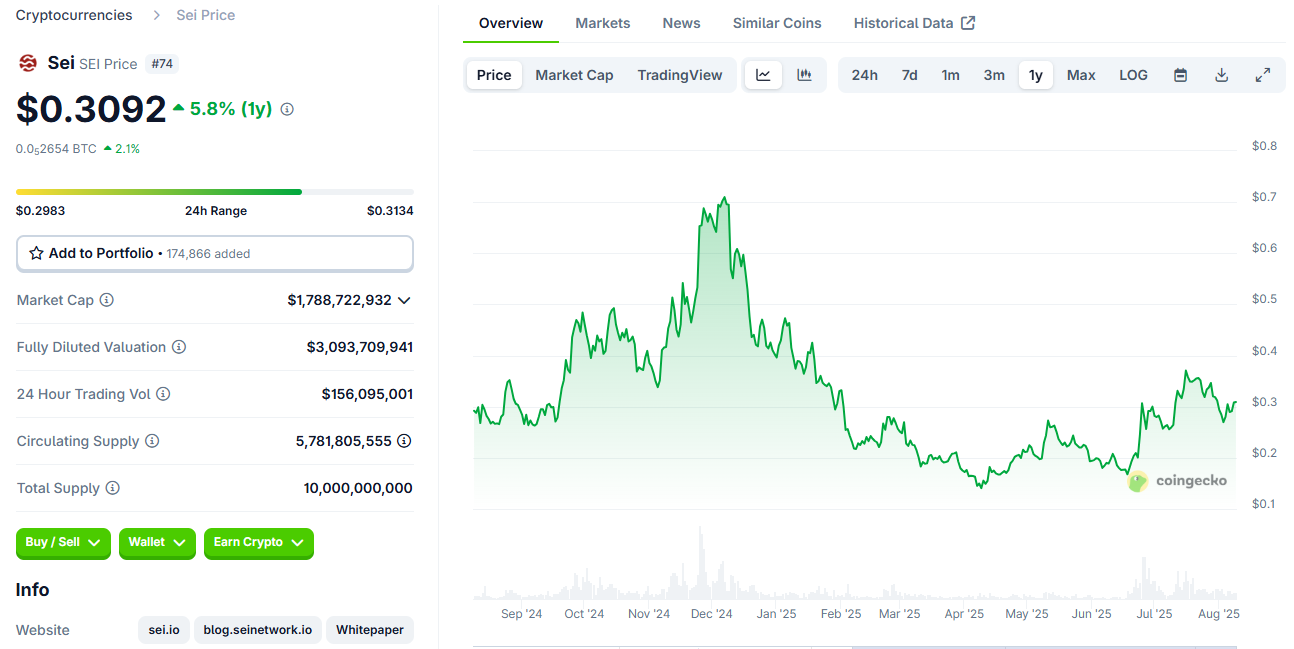The height and width of the screenshot is (649, 1294).
Task: Open the Historical Data tab
Action: pos(914,23)
